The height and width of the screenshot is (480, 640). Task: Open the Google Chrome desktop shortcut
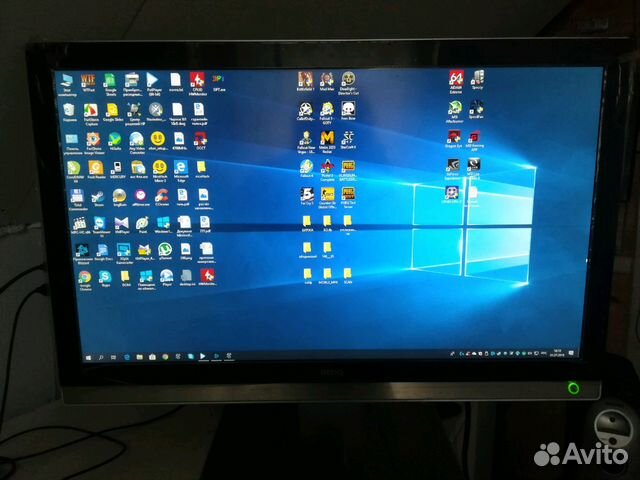(x=85, y=277)
